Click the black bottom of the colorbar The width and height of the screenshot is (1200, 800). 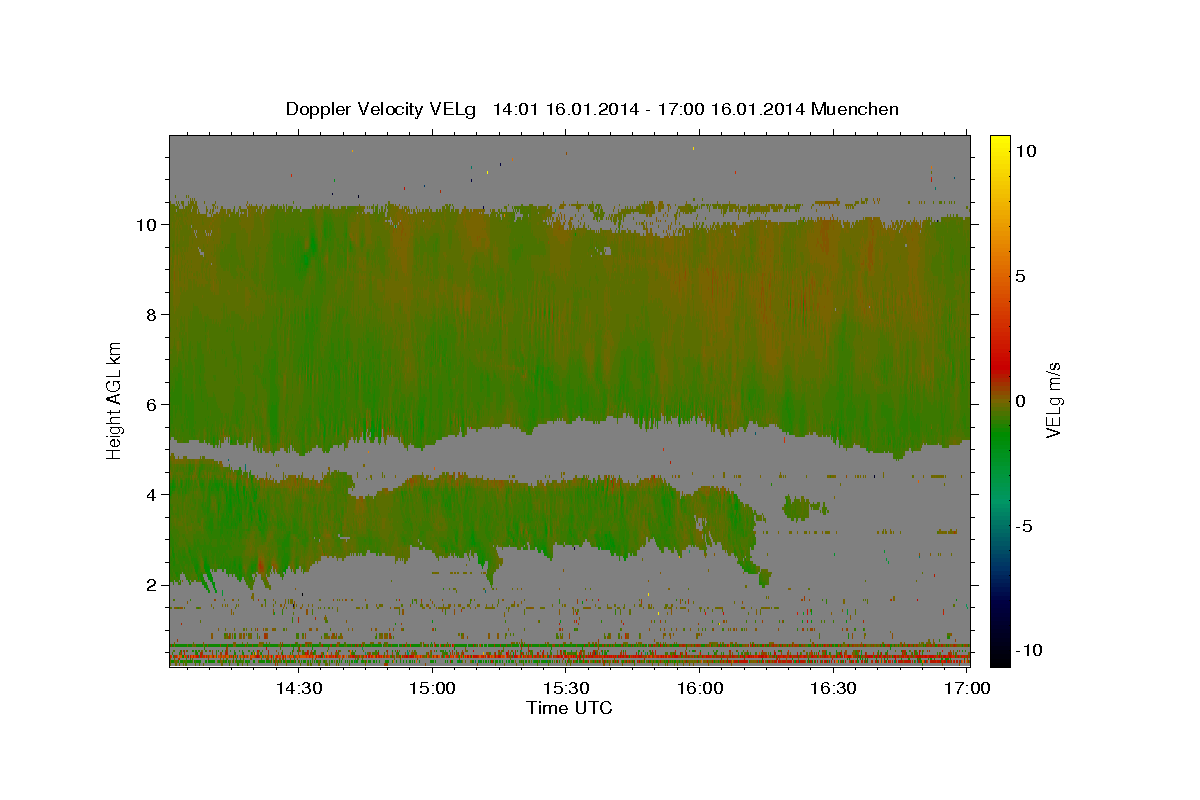(1000, 658)
